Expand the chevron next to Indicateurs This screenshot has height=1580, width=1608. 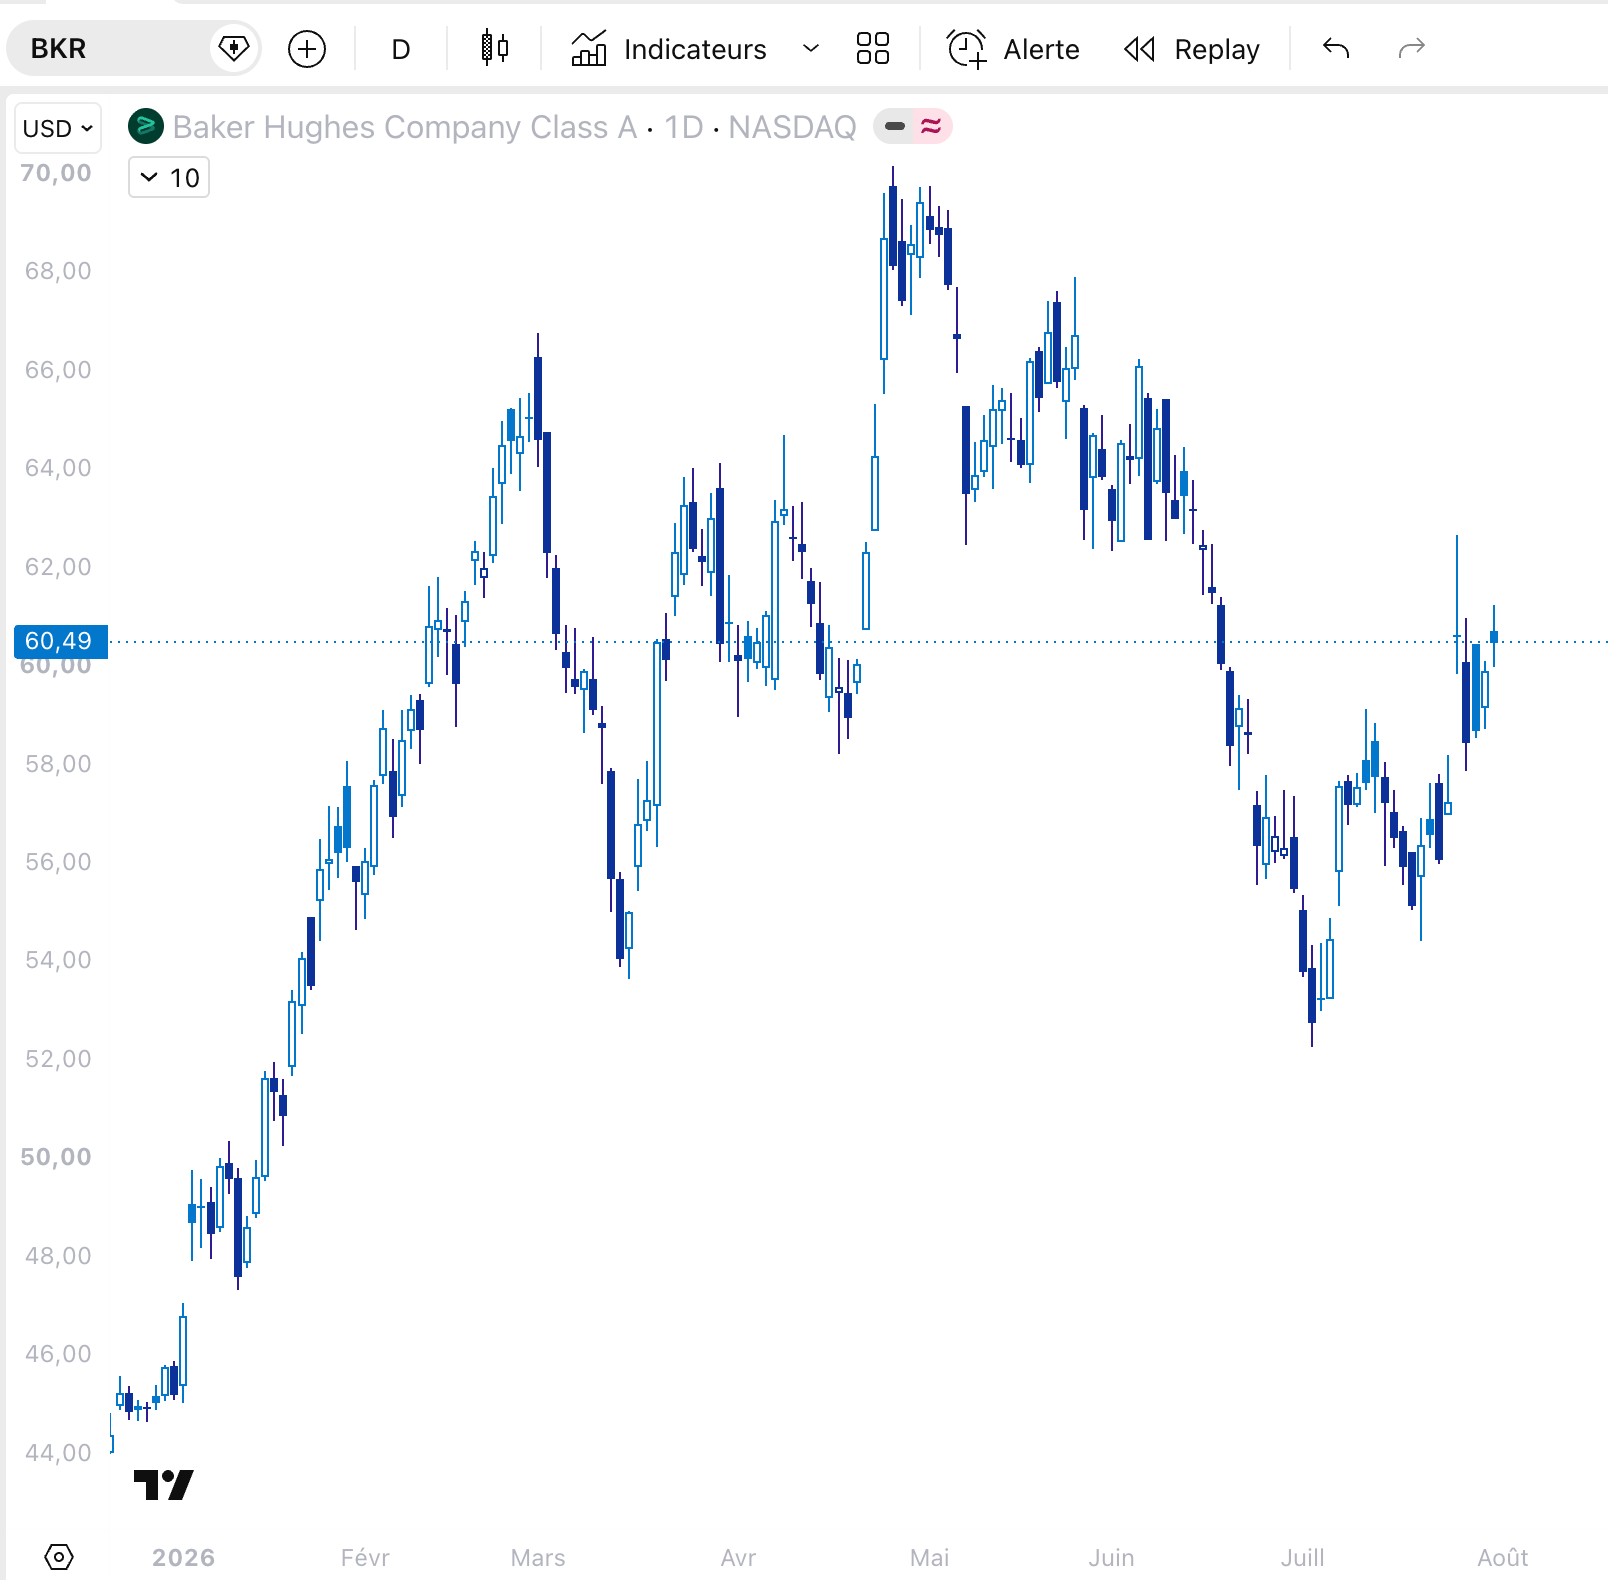[811, 49]
